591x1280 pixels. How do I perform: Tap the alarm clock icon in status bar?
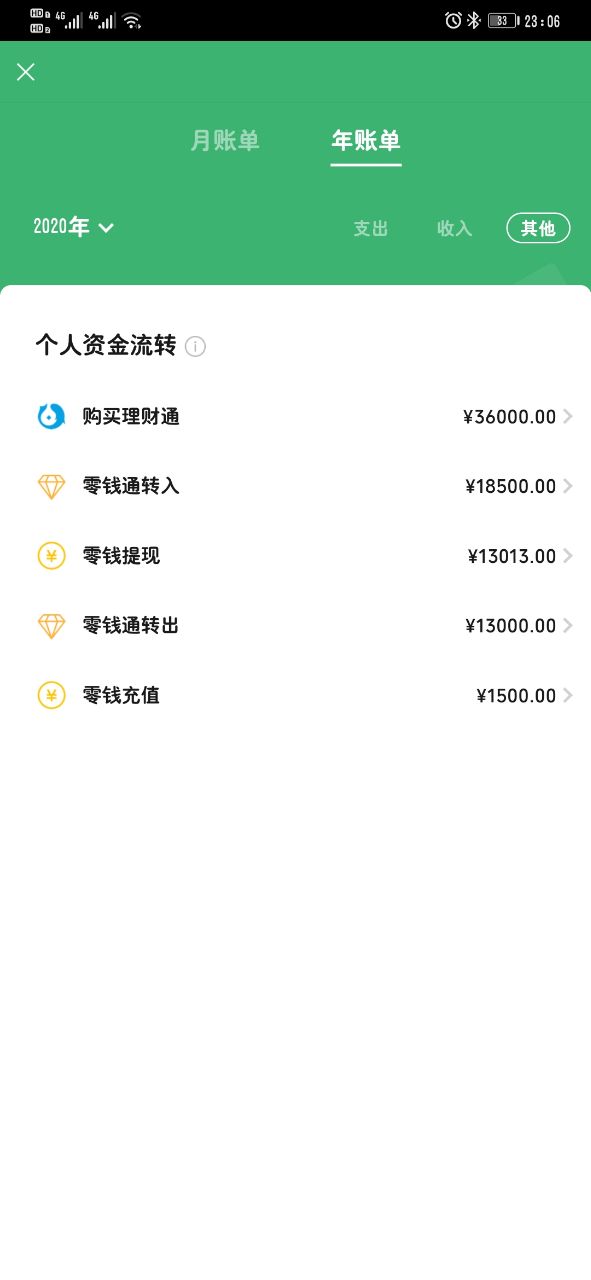453,20
